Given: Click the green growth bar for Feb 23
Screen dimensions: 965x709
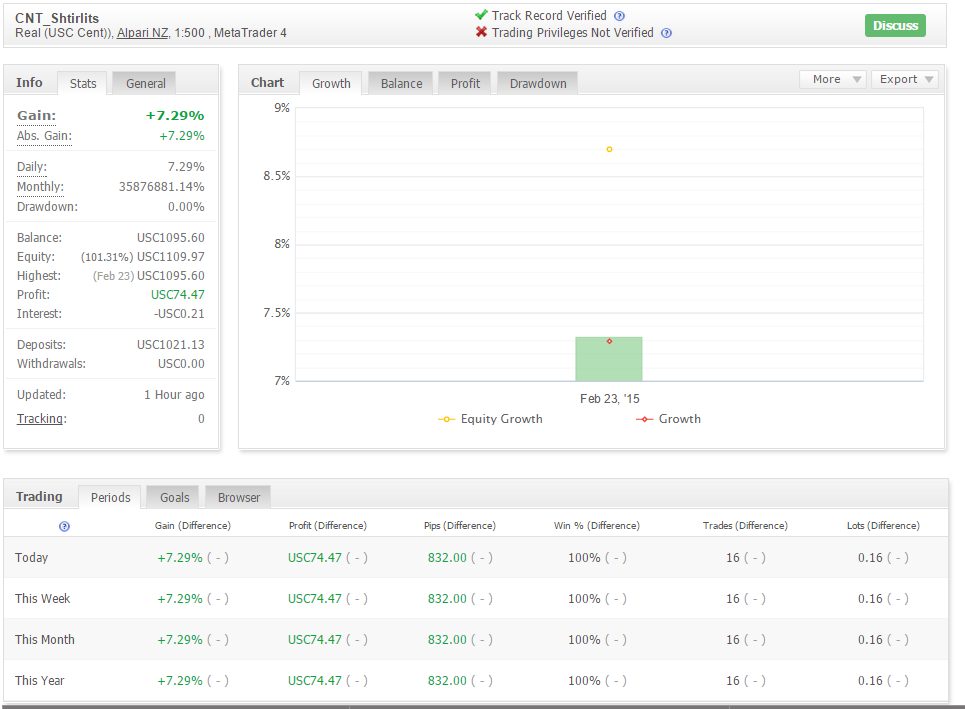Looking at the screenshot, I should point(609,359).
